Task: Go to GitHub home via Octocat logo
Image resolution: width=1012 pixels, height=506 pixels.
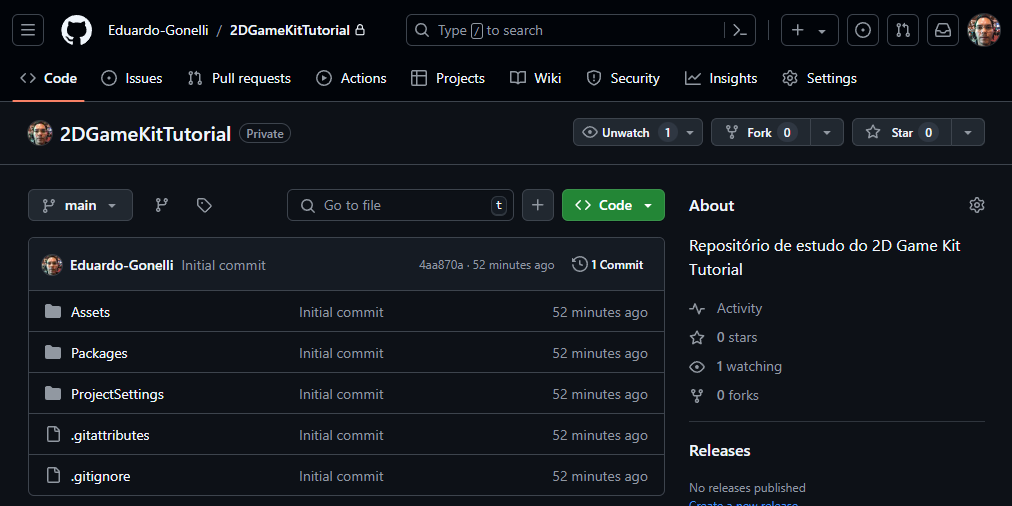Action: pyautogui.click(x=77, y=30)
